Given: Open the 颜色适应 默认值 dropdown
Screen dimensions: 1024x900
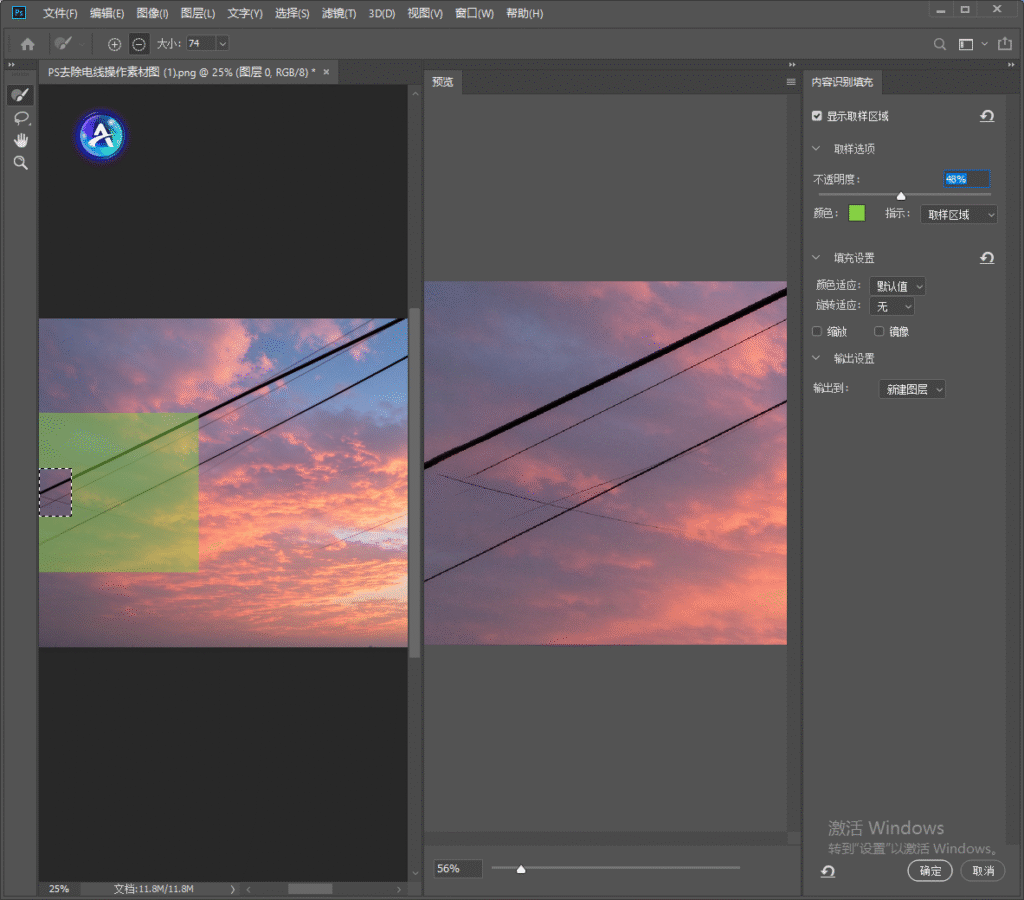Looking at the screenshot, I should coord(897,286).
